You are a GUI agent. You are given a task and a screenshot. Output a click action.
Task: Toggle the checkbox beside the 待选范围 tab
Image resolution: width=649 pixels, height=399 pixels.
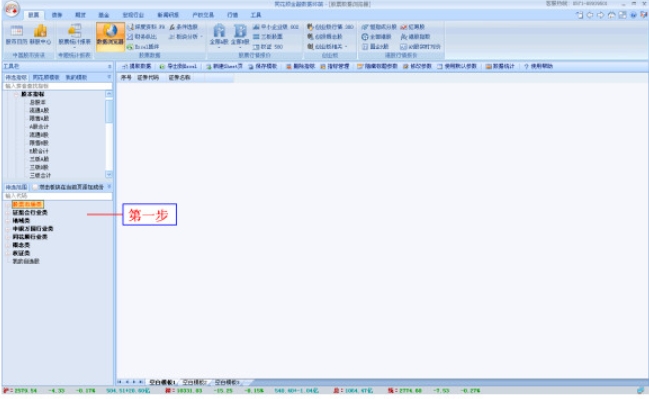(35, 187)
